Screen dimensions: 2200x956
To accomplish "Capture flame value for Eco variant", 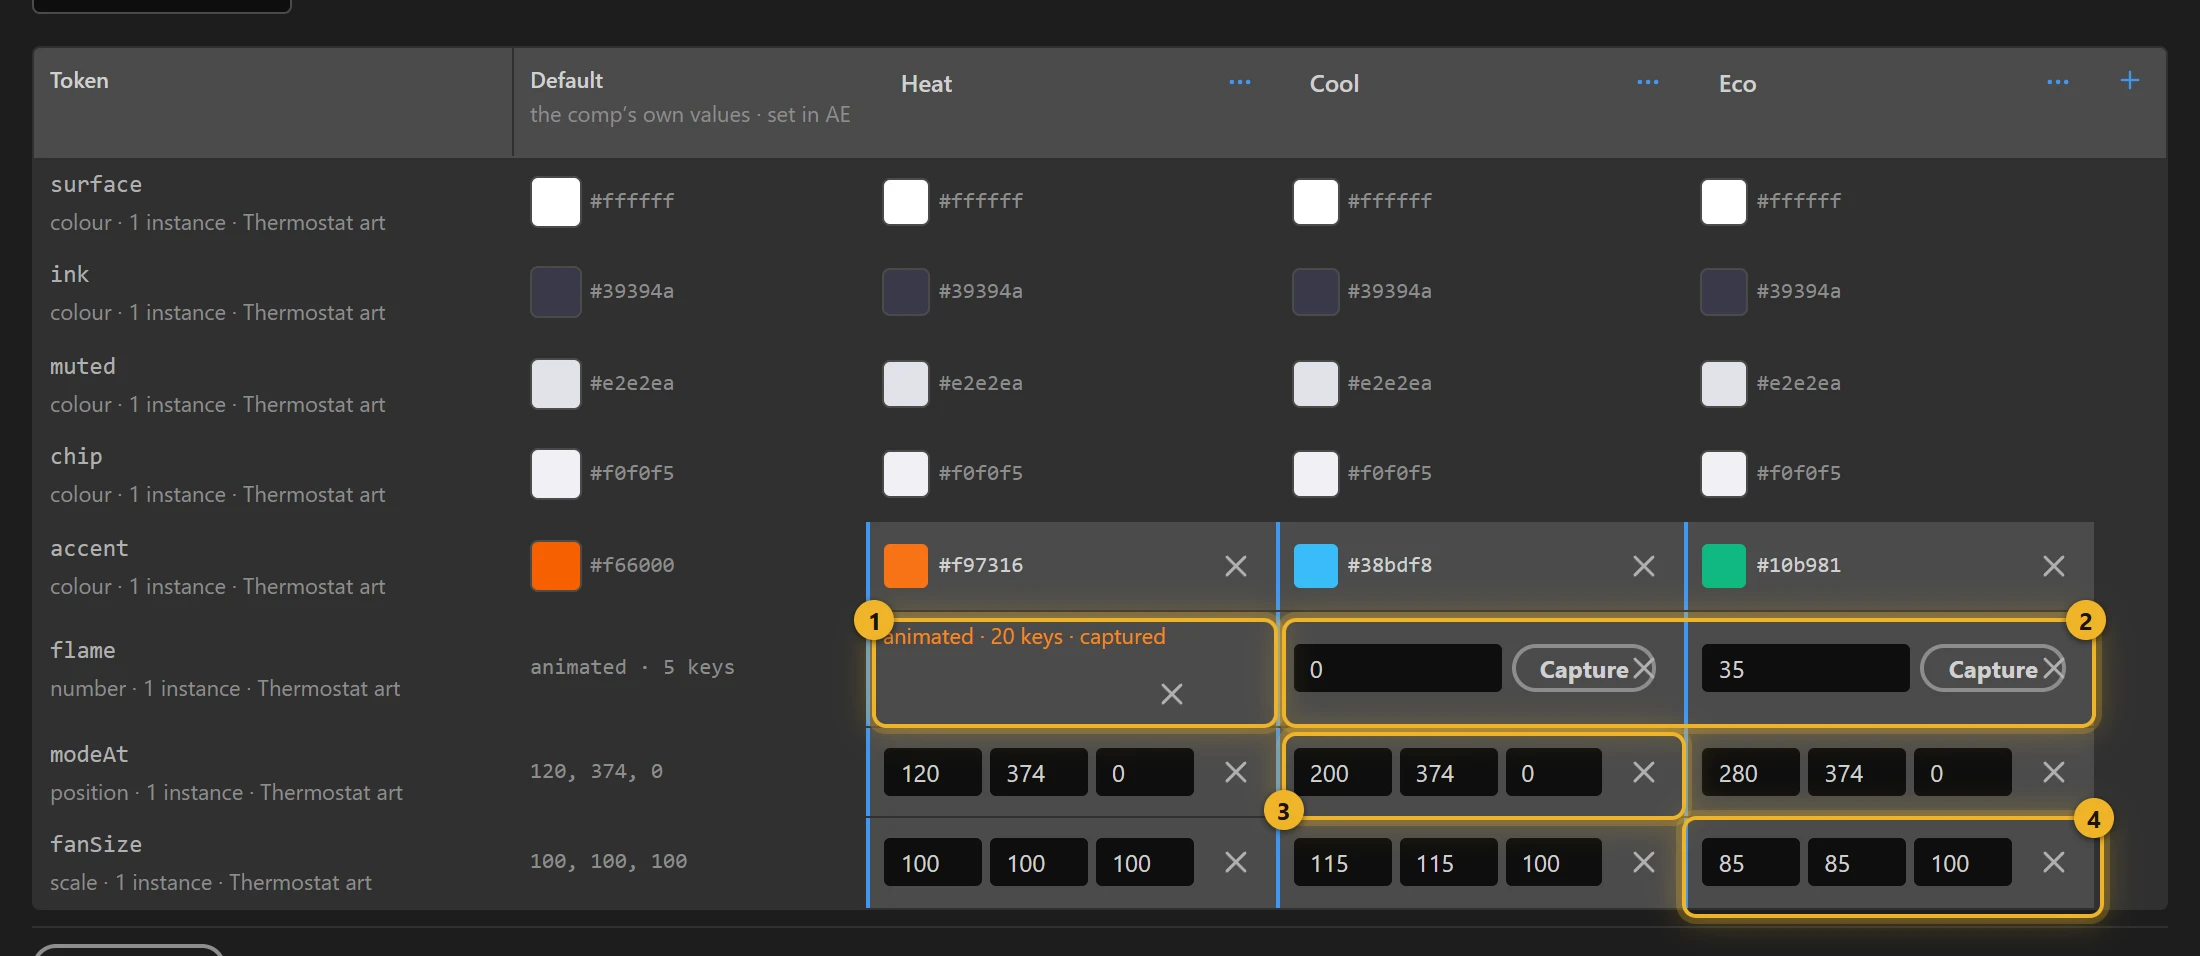I will tap(1992, 669).
